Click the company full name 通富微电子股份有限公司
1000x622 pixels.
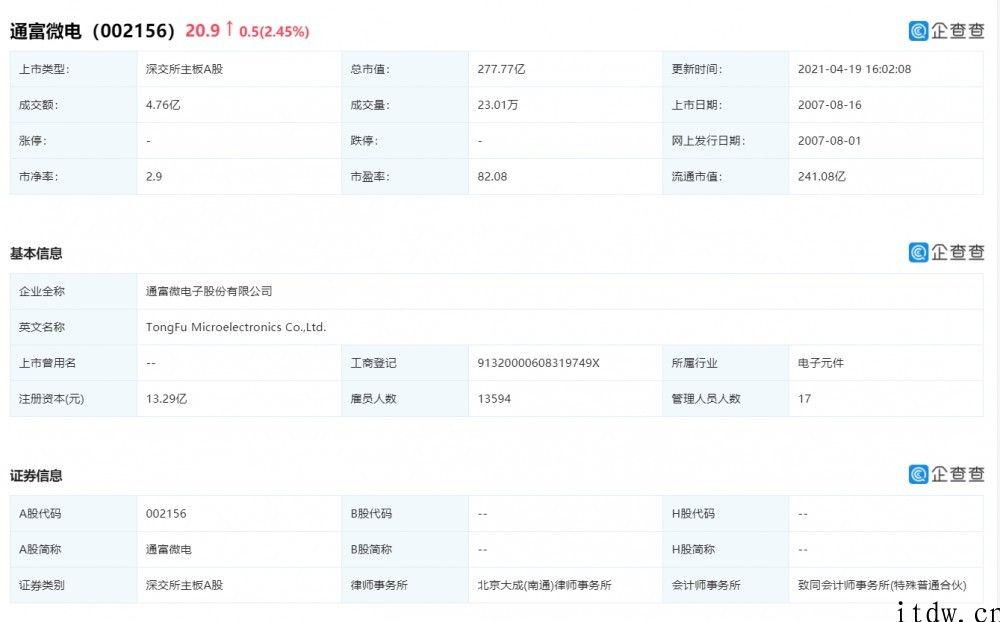pos(209,291)
